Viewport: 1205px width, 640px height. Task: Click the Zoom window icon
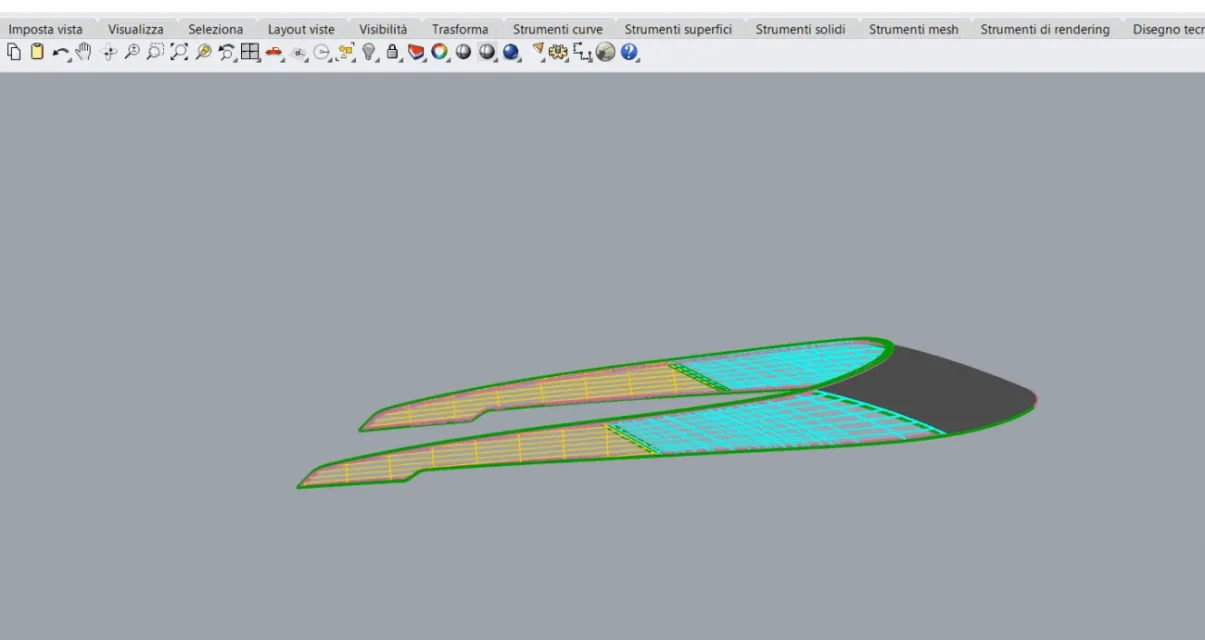[x=155, y=52]
